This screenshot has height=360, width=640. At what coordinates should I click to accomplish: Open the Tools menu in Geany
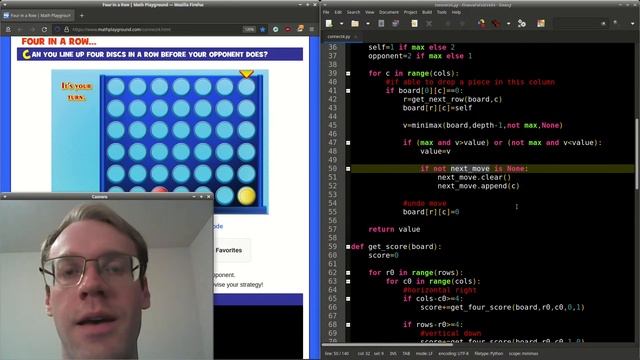441,12
